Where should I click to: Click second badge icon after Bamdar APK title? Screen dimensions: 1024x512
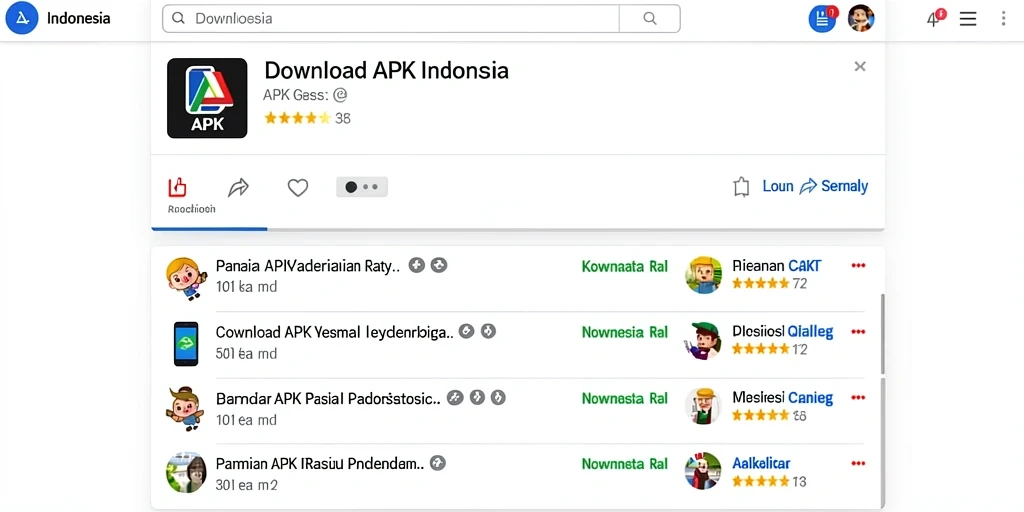tap(477, 397)
